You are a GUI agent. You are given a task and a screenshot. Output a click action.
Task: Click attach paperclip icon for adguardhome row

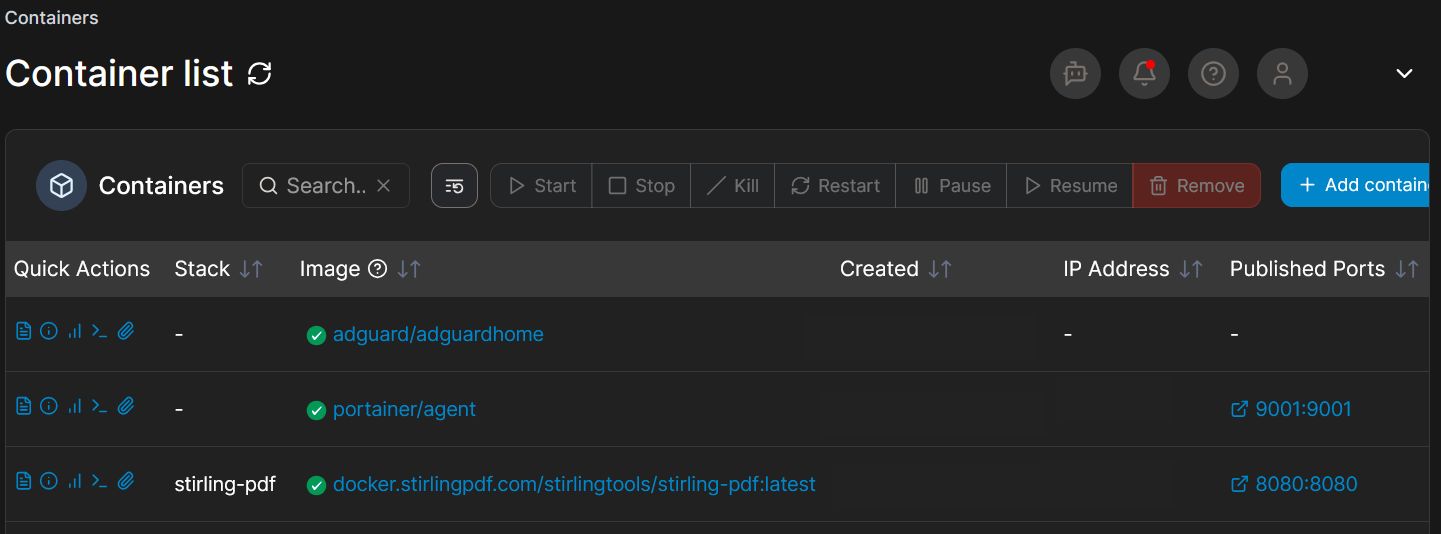click(x=125, y=331)
